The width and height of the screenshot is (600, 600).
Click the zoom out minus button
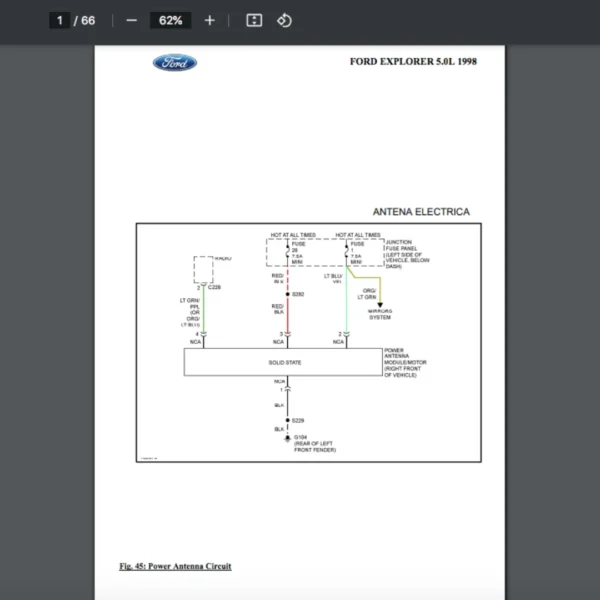131,20
